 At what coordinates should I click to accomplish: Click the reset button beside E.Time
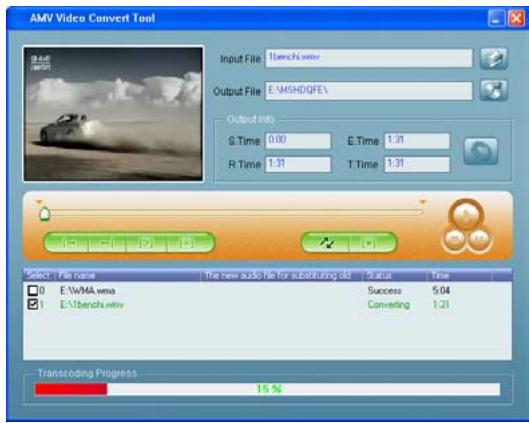pos(480,151)
